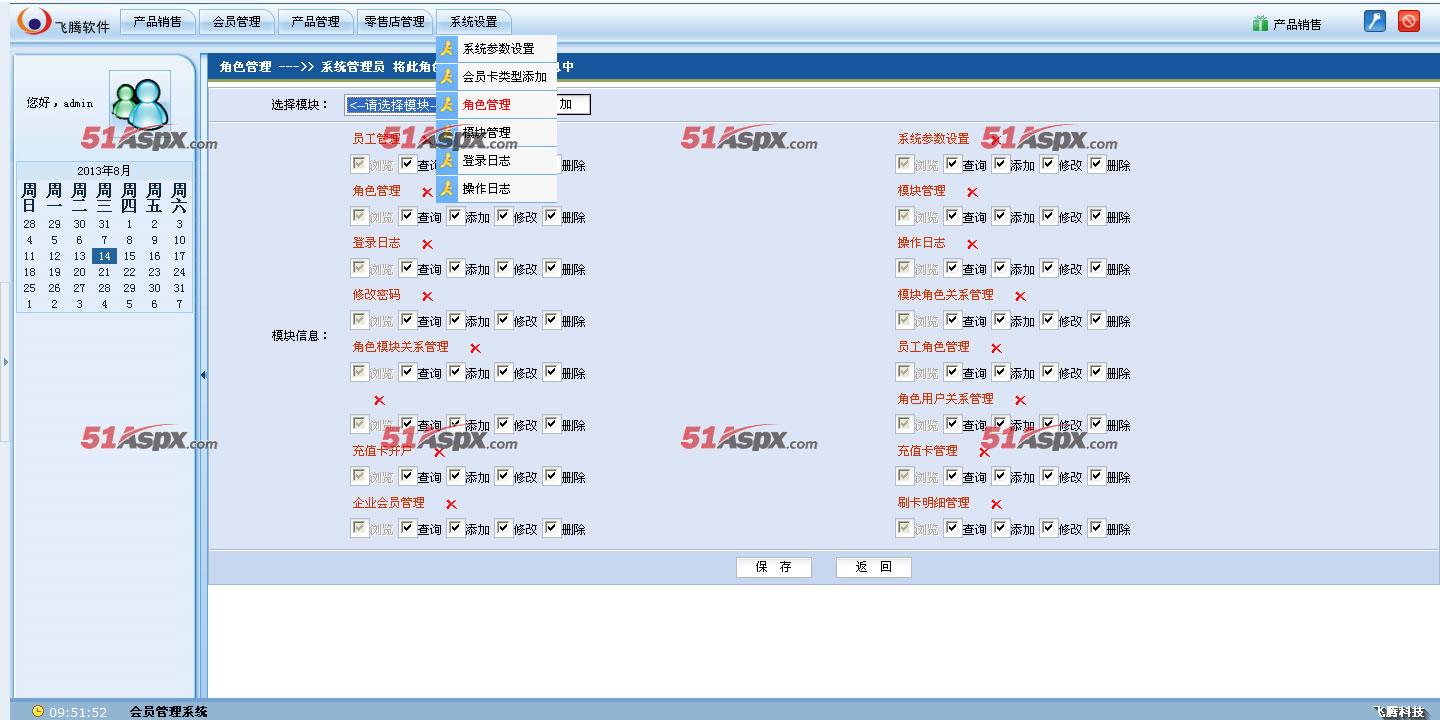Viewport: 1440px width, 720px height.
Task: Remove 刷卡明细管理 module via its red X
Action: pos(996,504)
